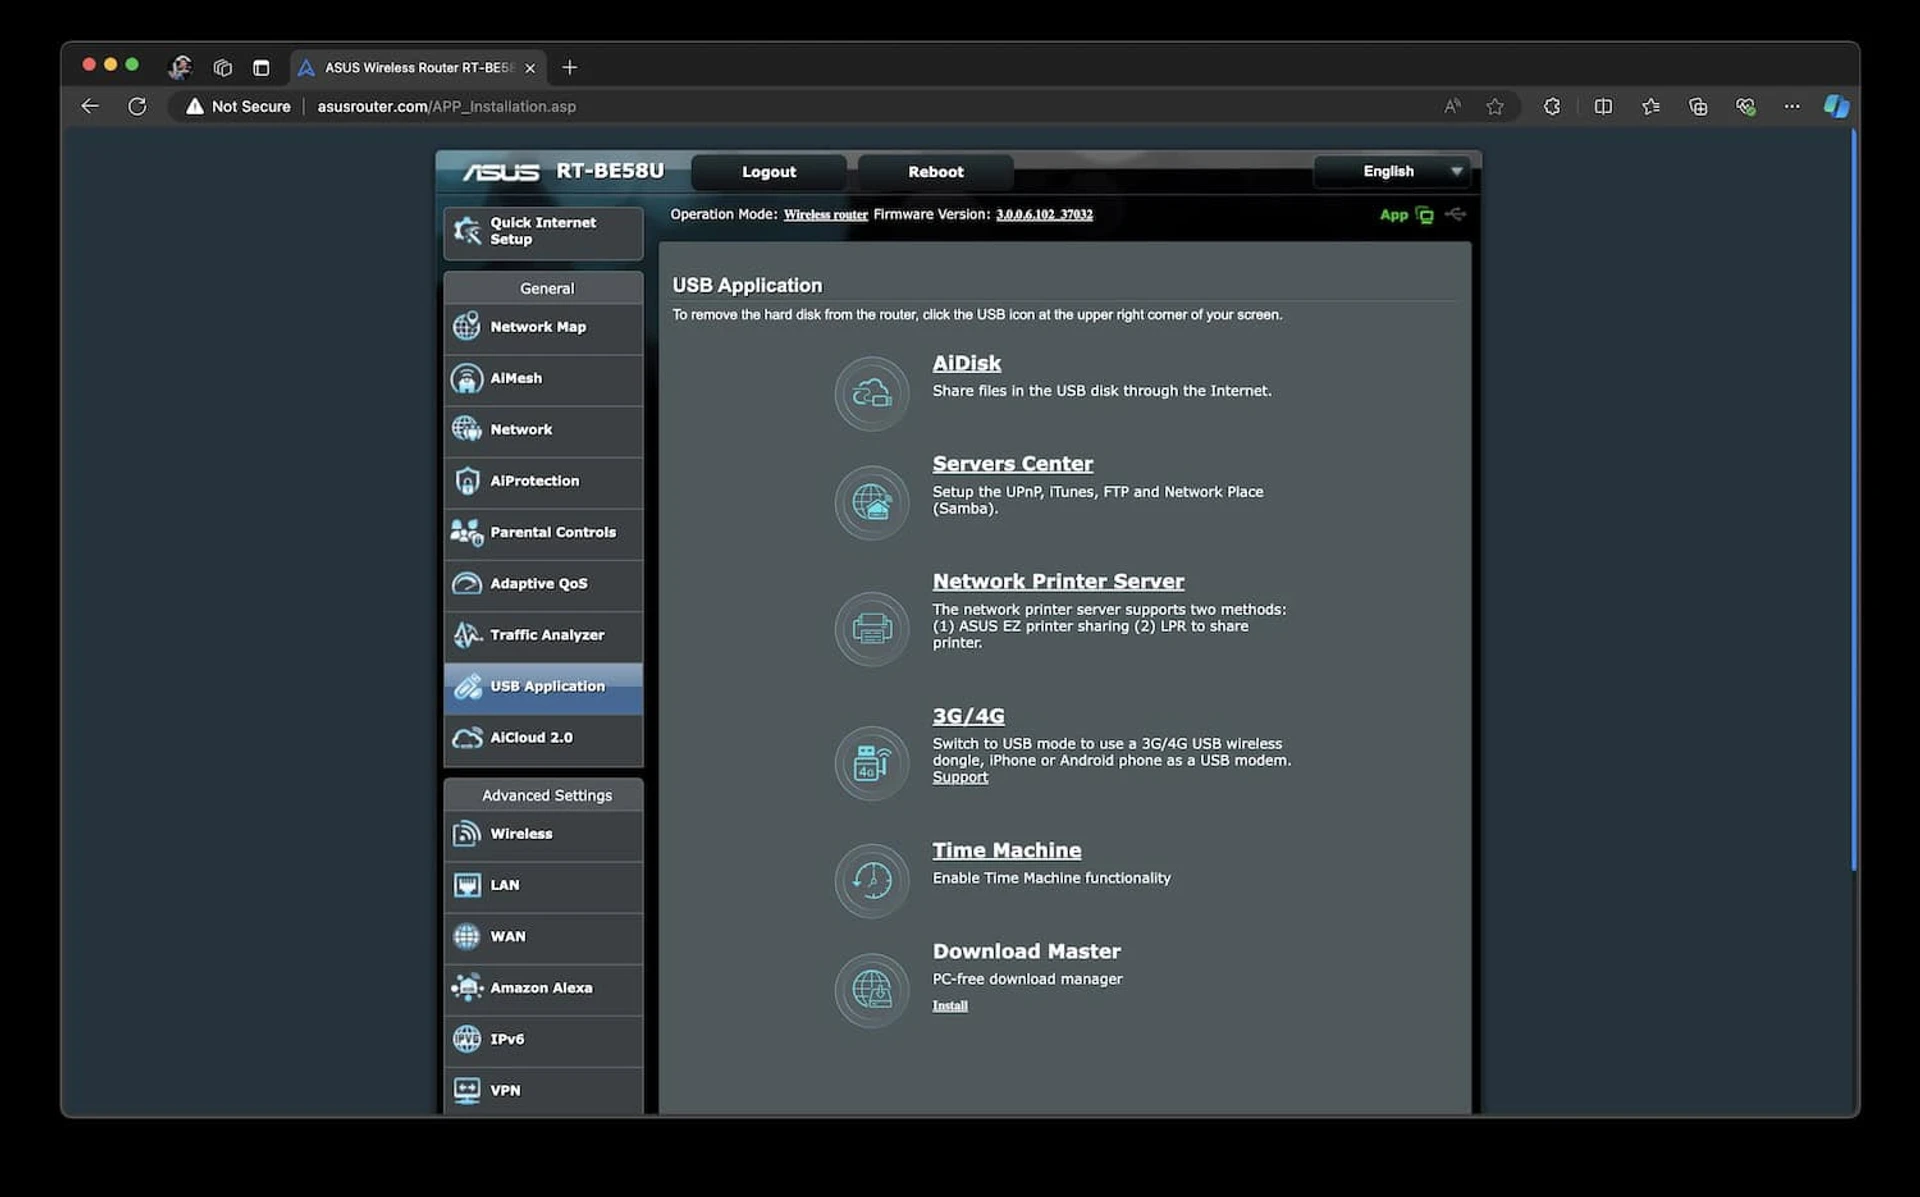This screenshot has width=1920, height=1197.
Task: Open the browser read aloud icon
Action: point(1452,106)
